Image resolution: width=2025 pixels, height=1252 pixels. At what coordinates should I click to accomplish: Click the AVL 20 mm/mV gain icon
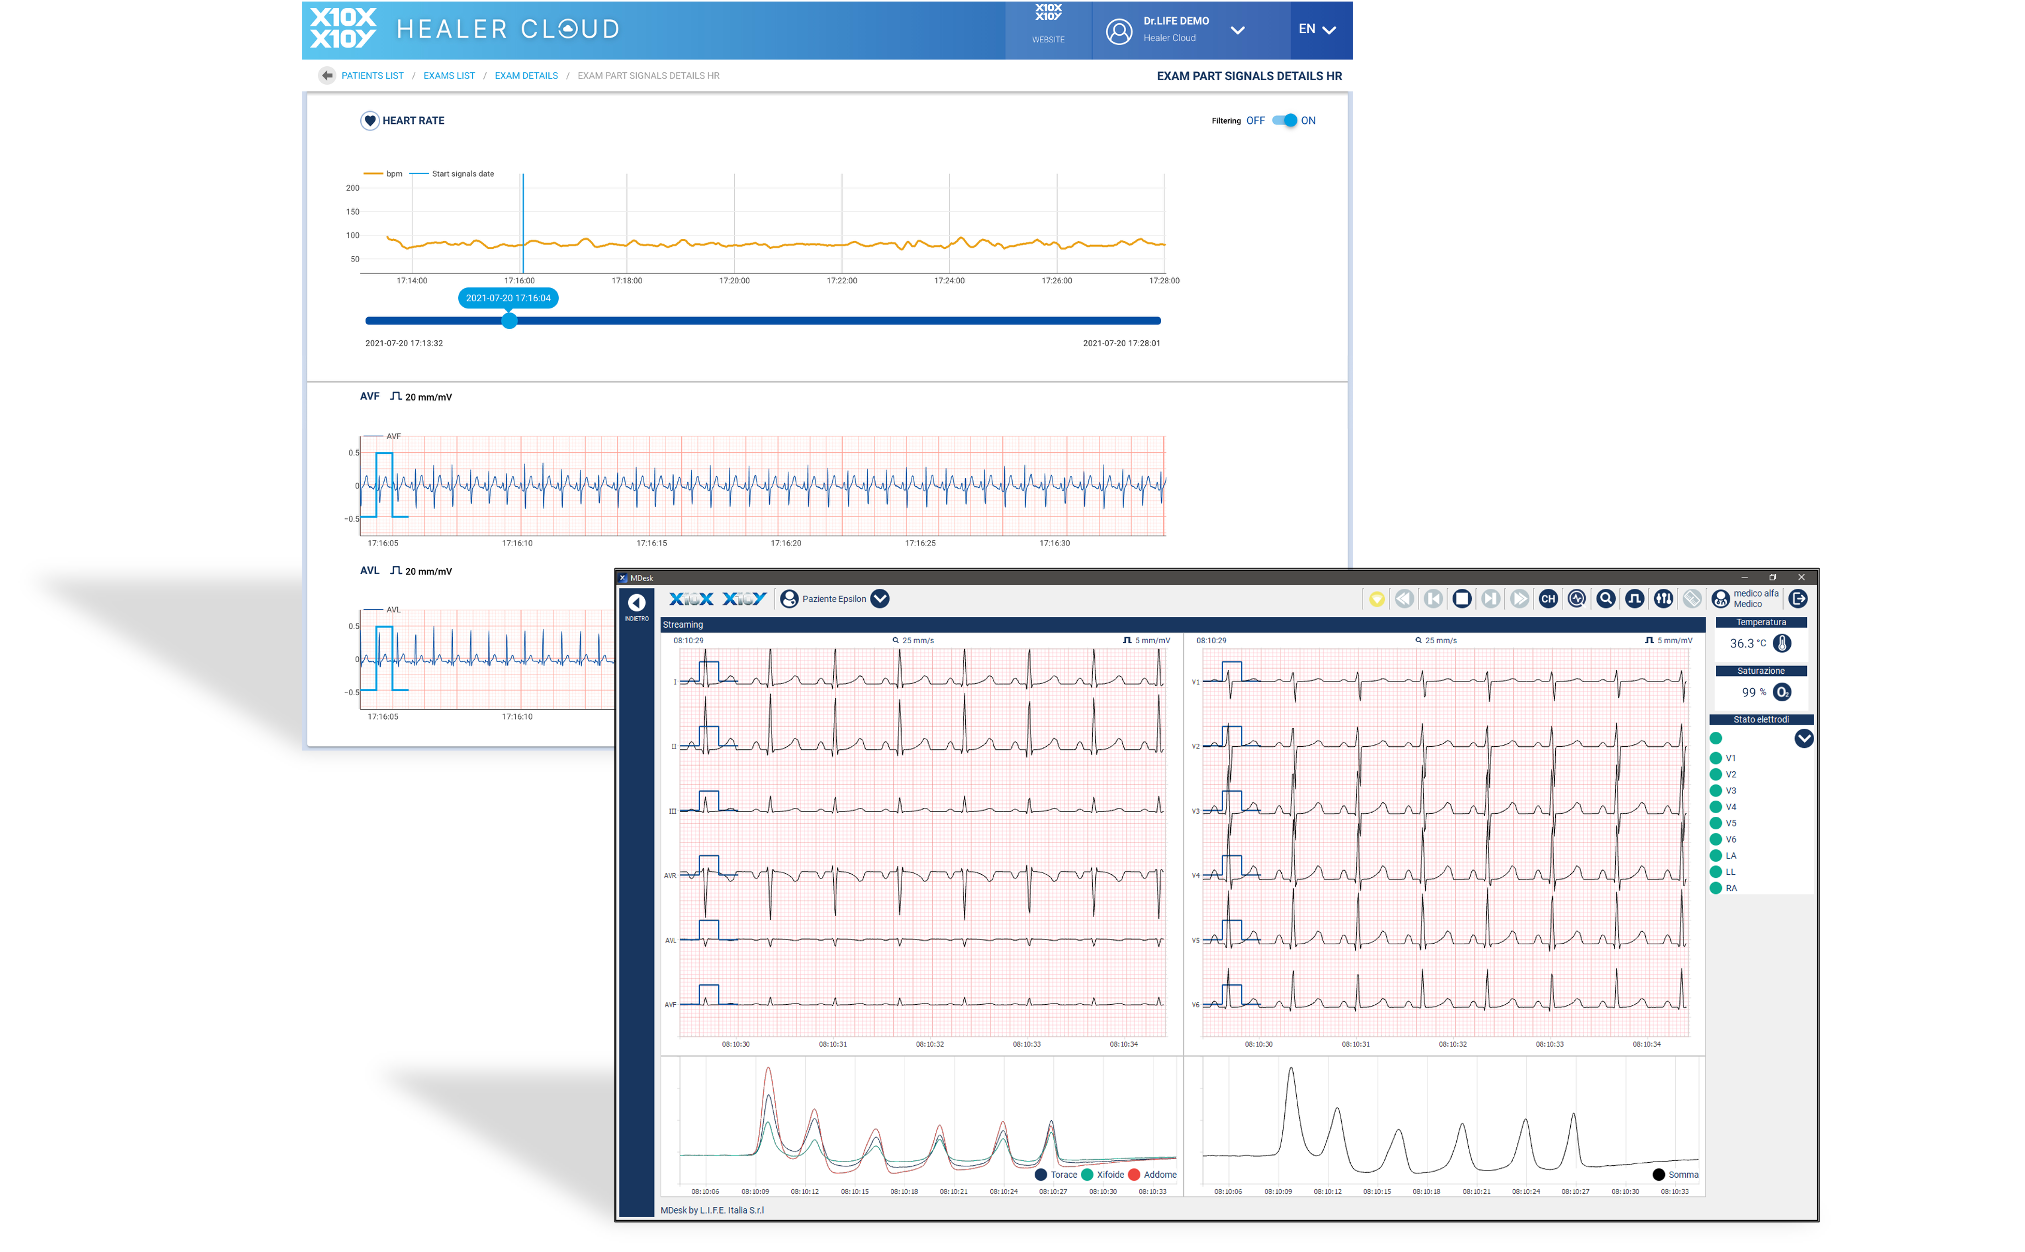point(396,570)
